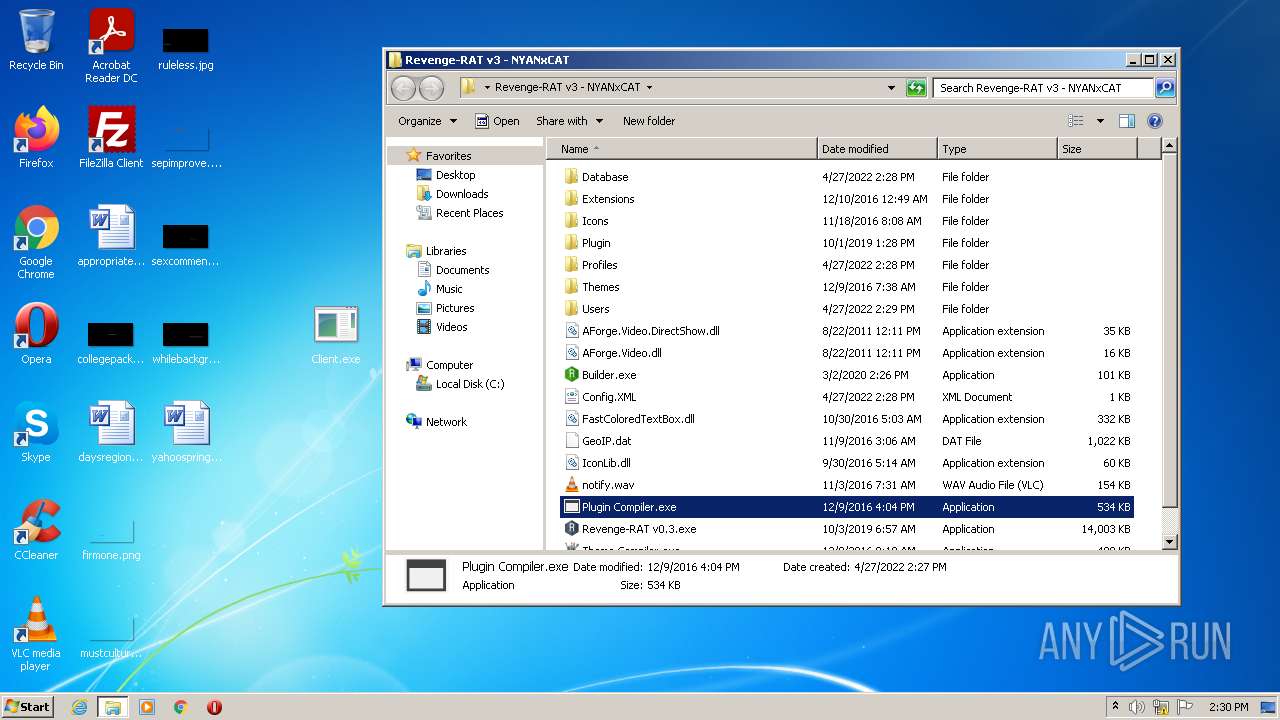Toggle the preview pane icon
This screenshot has height=720, width=1280.
(x=1127, y=121)
